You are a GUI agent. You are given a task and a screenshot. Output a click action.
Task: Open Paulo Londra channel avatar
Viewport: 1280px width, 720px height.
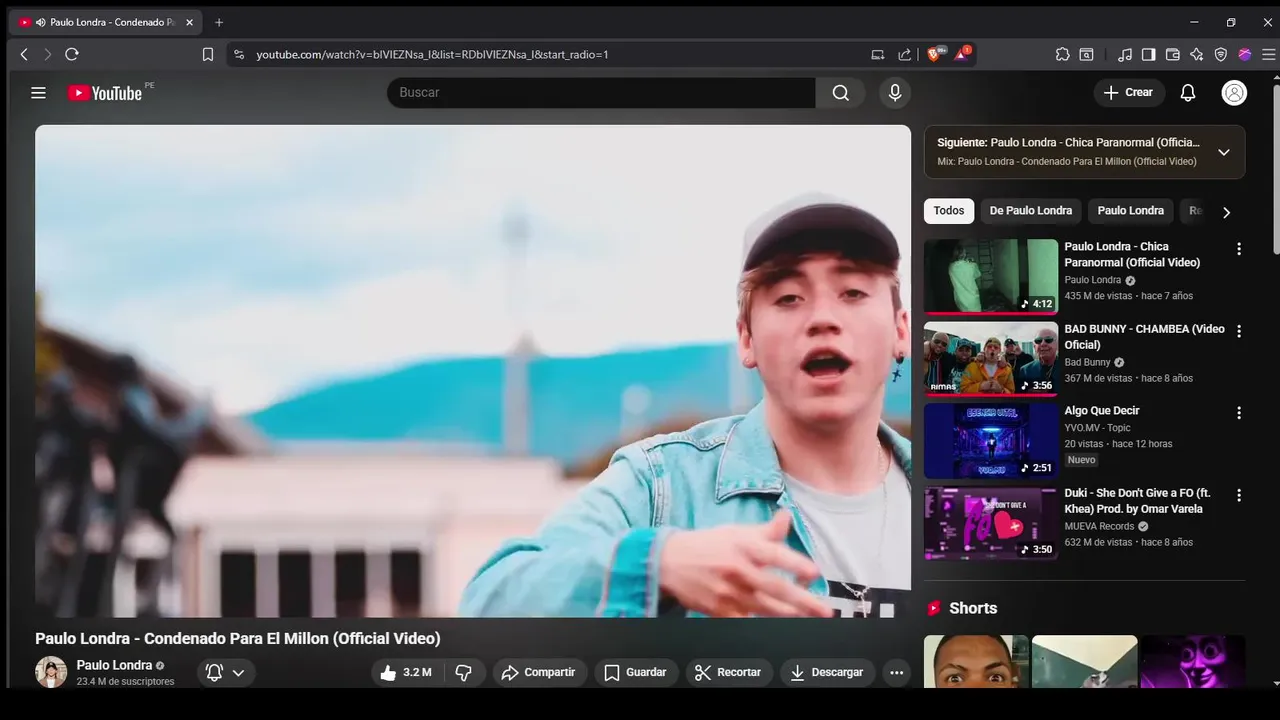[x=51, y=672]
